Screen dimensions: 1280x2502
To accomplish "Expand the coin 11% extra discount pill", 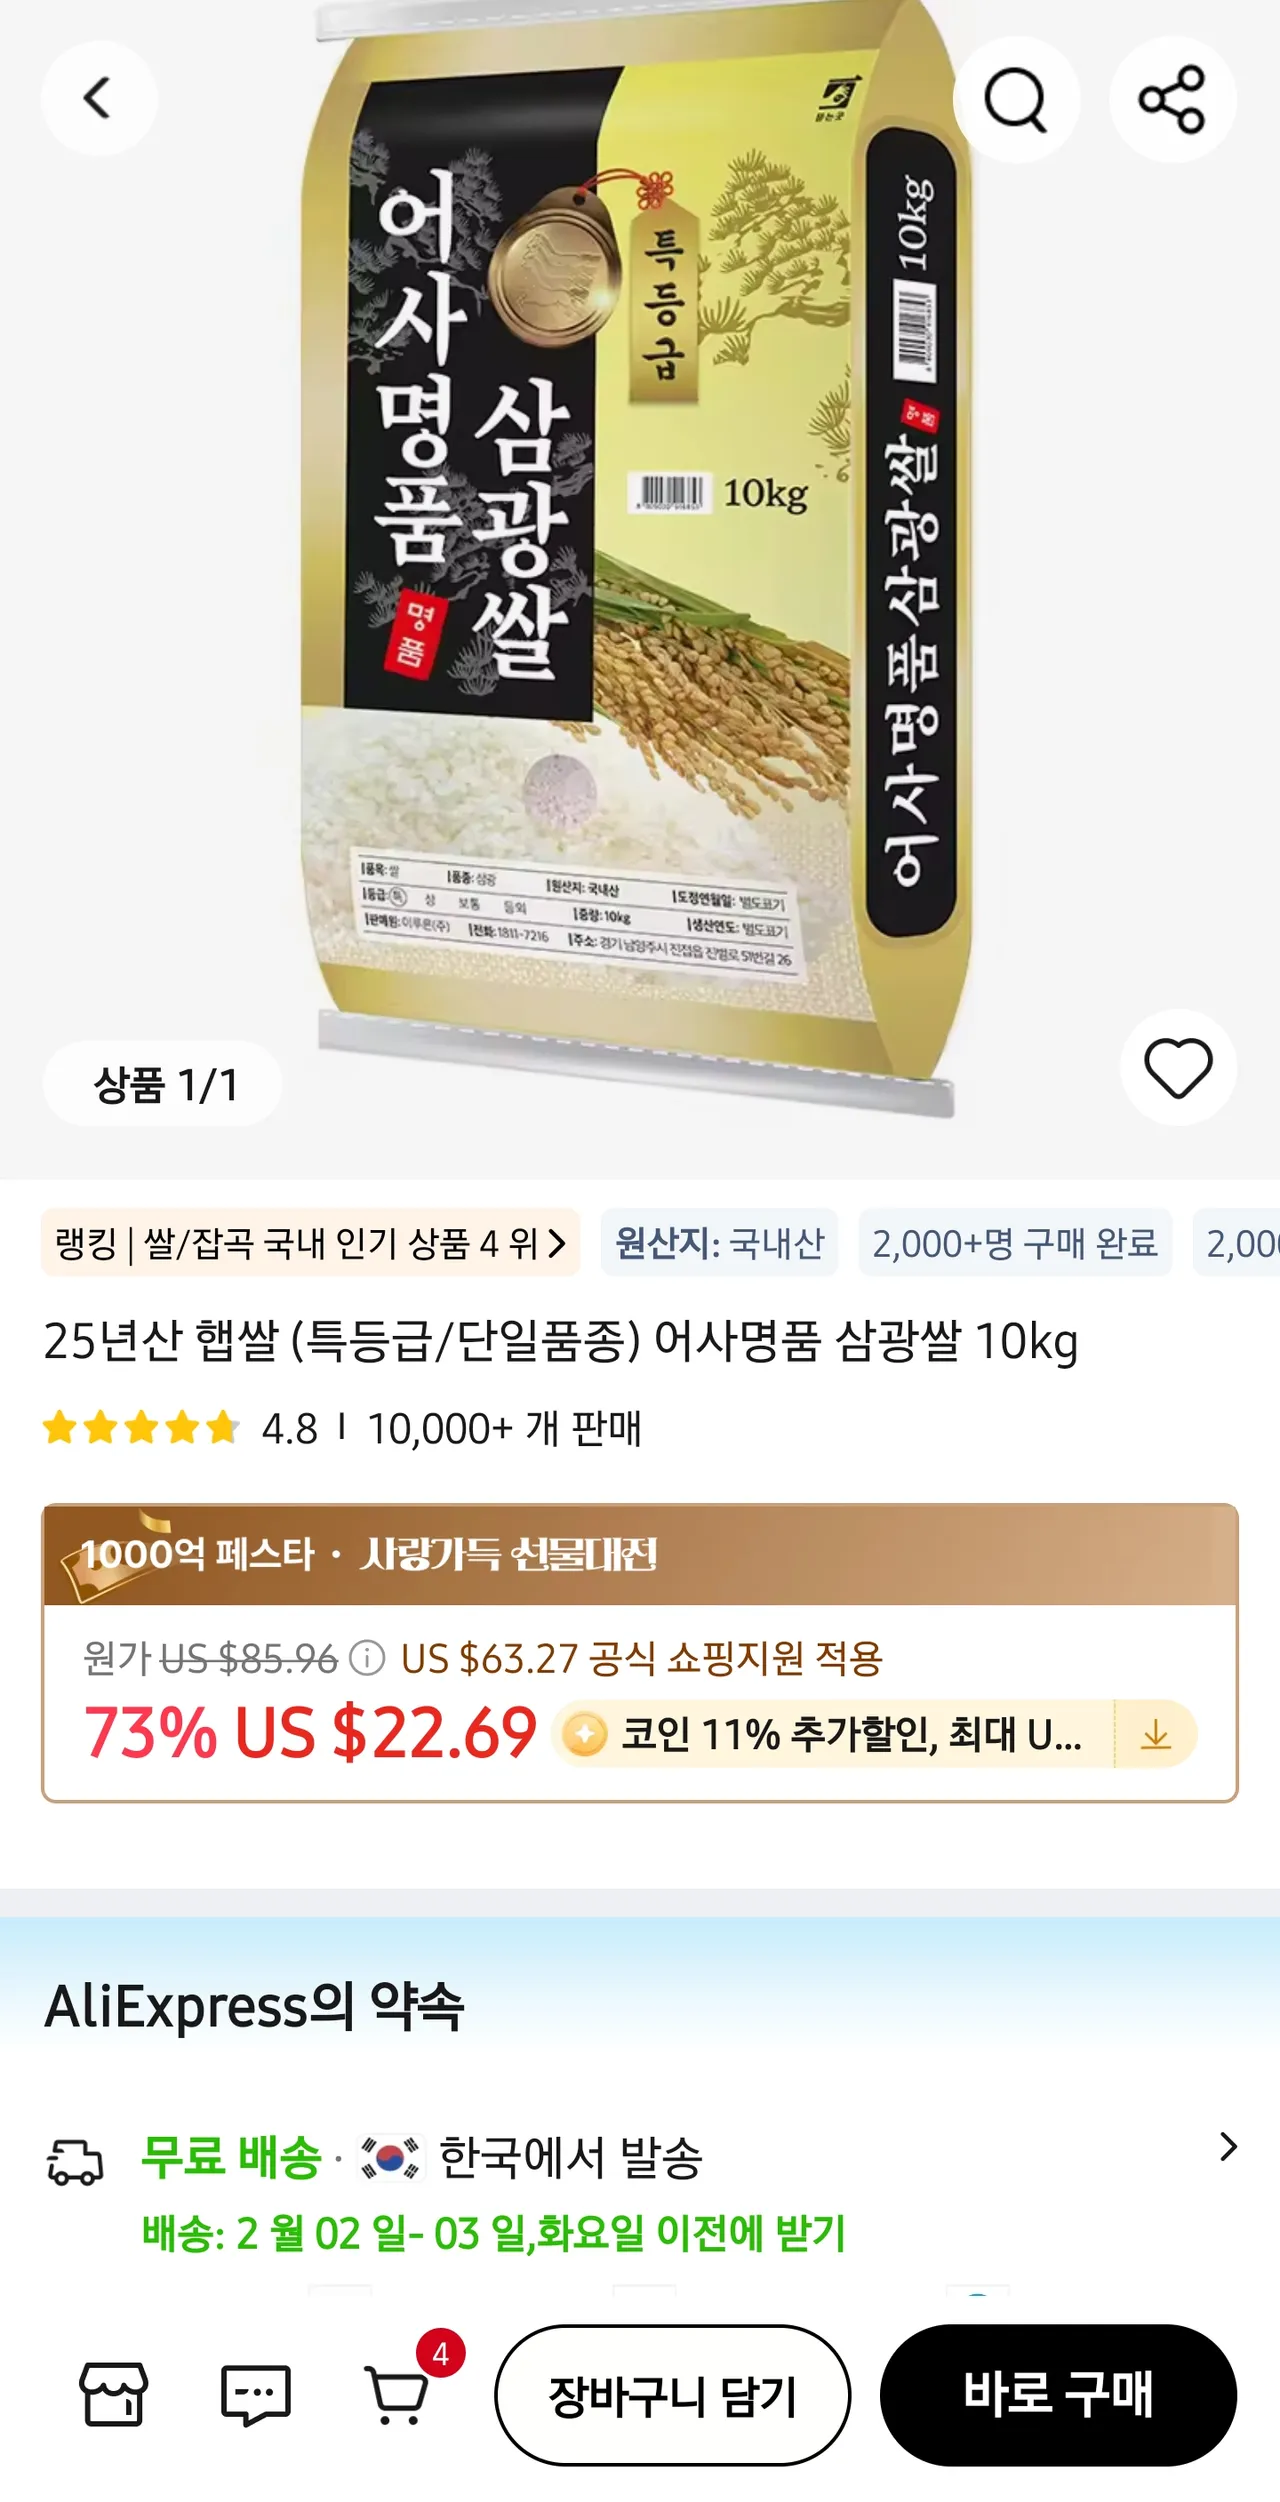I will click(x=836, y=1735).
